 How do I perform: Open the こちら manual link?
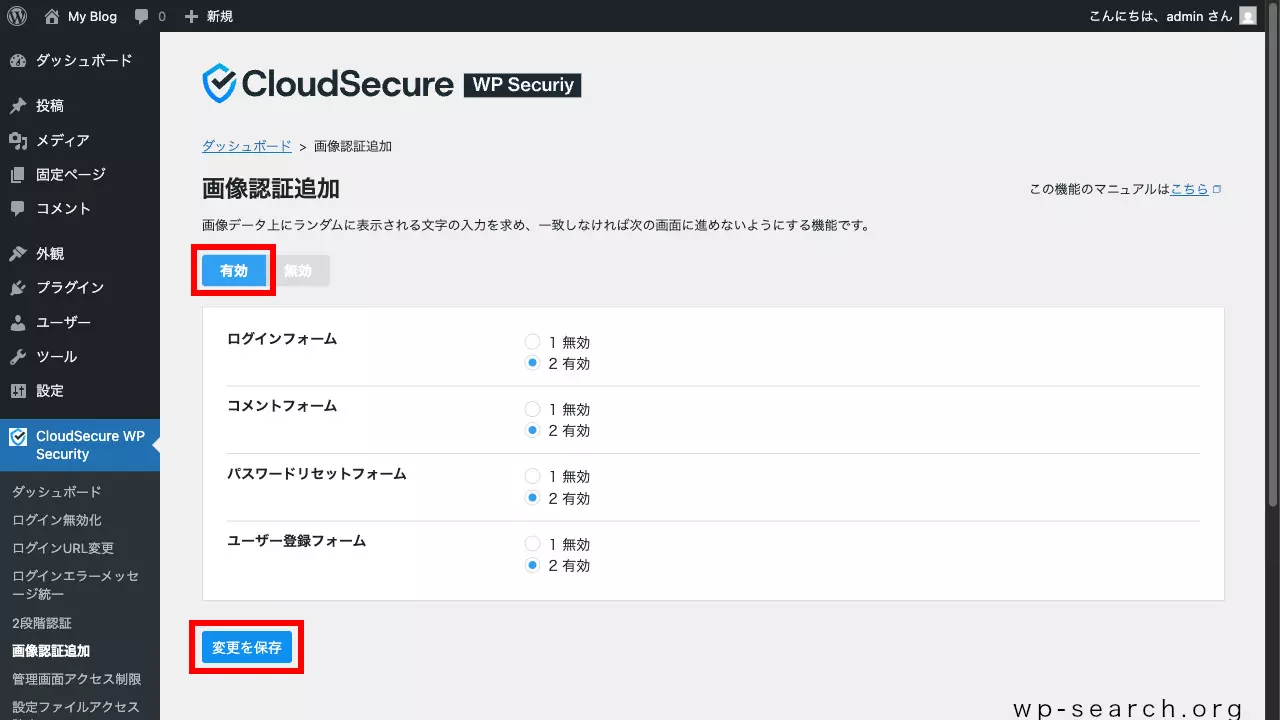[x=1189, y=188]
